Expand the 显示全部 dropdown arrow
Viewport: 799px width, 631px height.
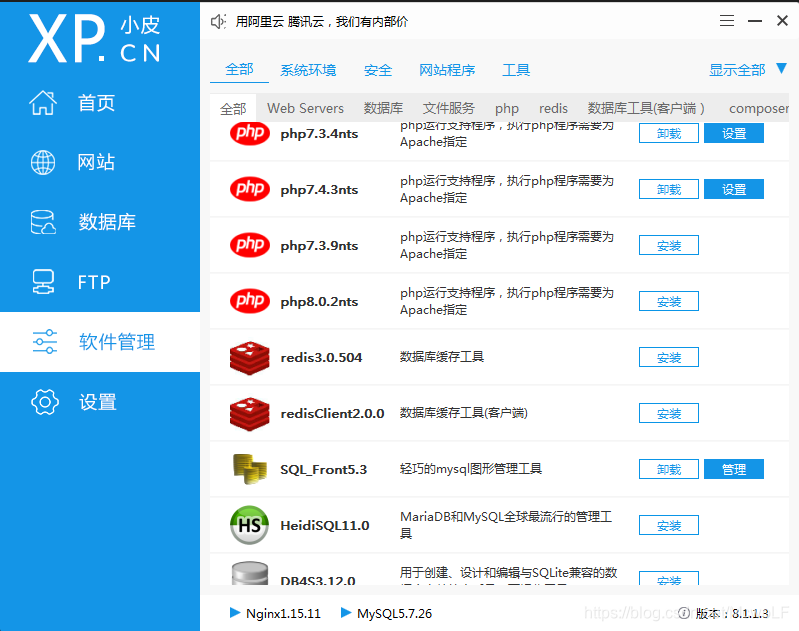tap(782, 68)
